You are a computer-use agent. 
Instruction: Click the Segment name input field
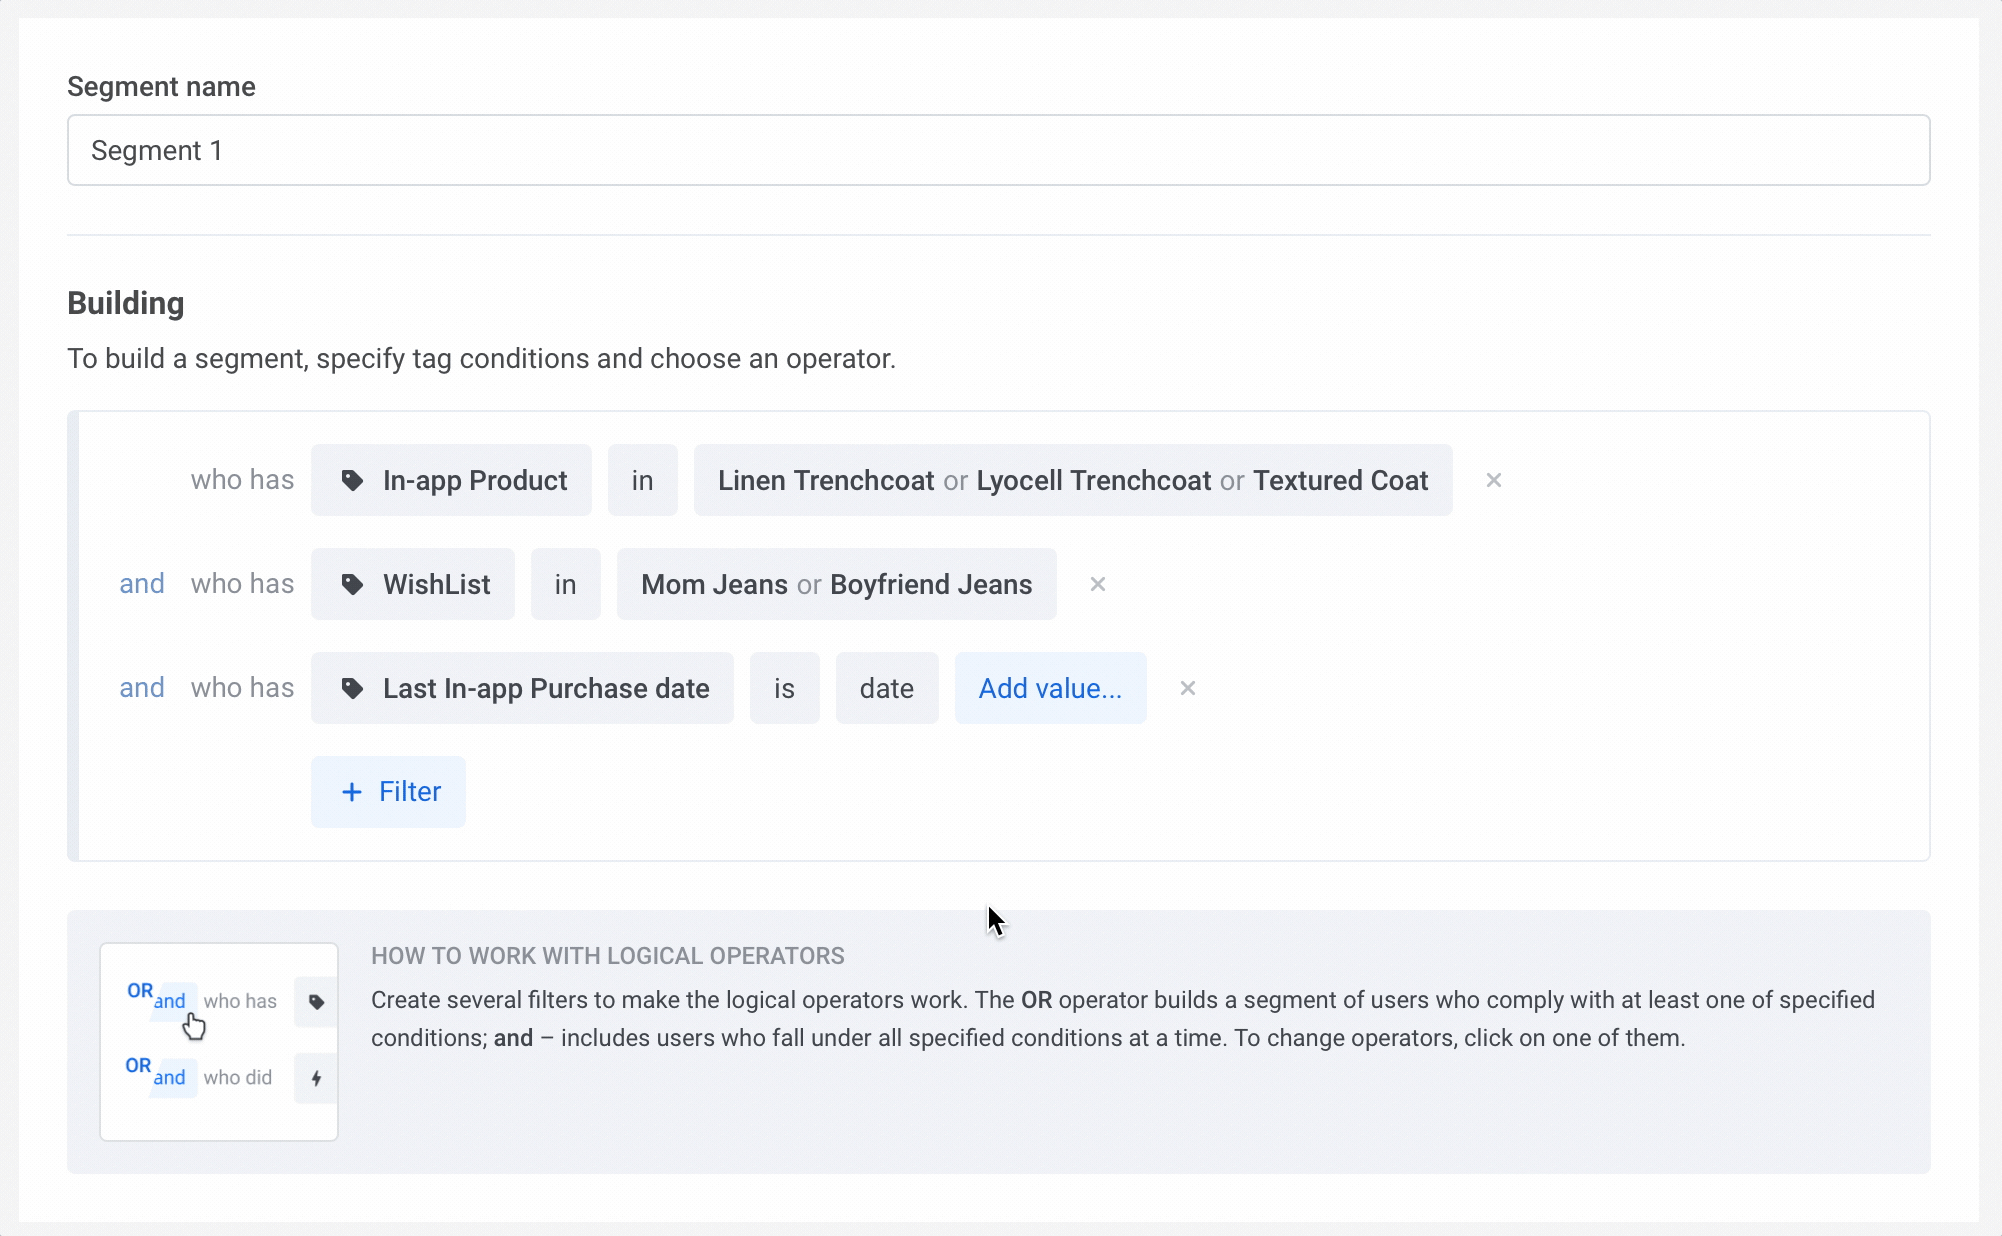[998, 150]
